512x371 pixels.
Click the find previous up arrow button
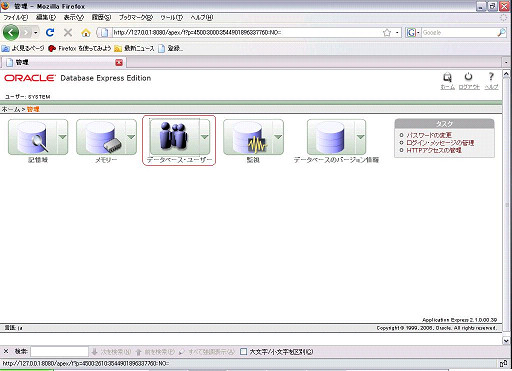[155, 352]
